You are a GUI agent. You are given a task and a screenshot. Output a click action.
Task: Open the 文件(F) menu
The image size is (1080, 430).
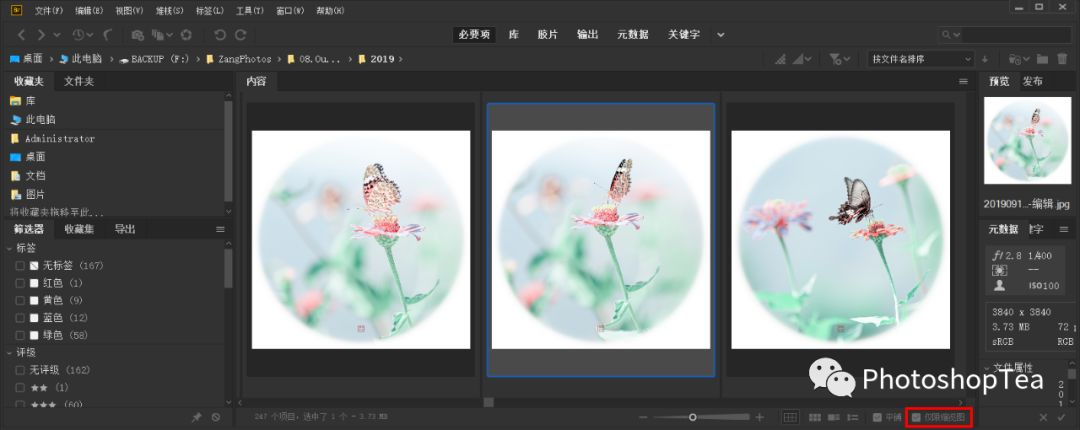(48, 10)
